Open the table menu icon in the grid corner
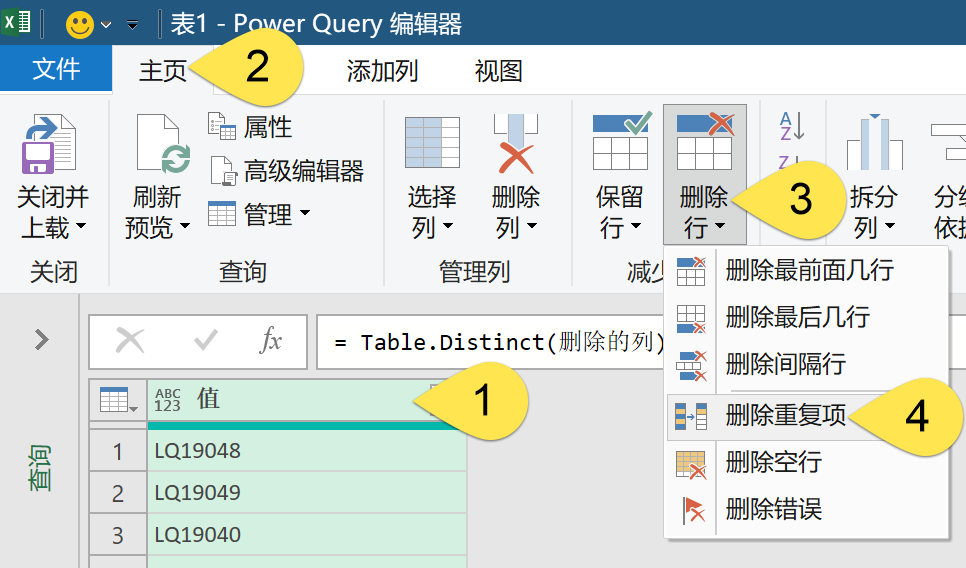966x568 pixels. (118, 400)
